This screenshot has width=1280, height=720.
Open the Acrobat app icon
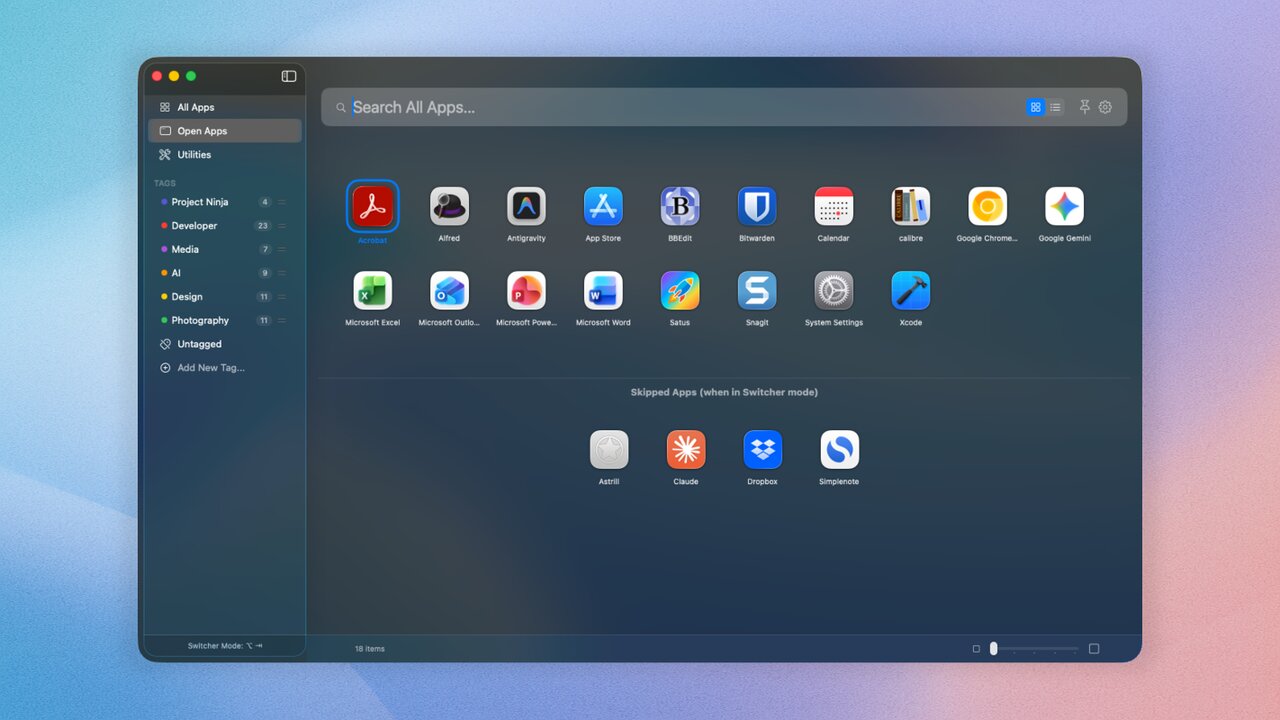[372, 206]
